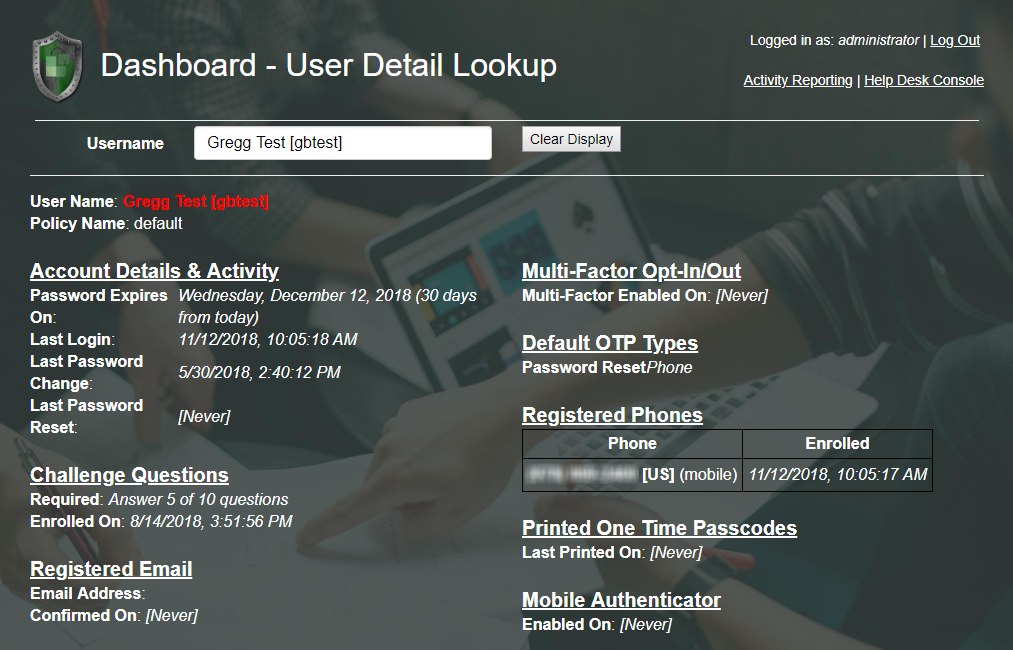Click the Registered Email heading

tap(111, 569)
